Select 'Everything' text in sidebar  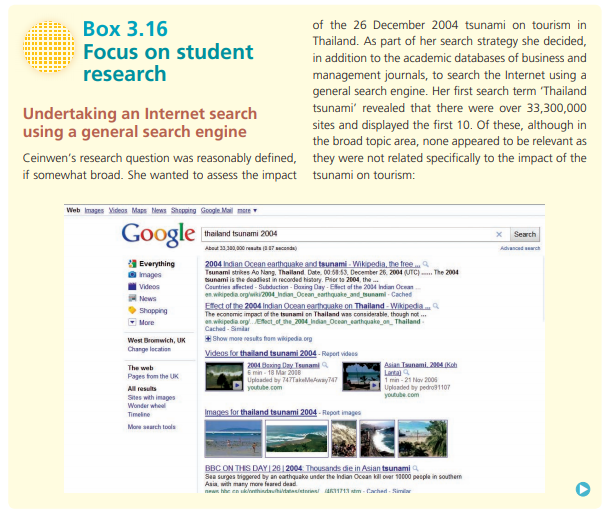pyautogui.click(x=157, y=264)
